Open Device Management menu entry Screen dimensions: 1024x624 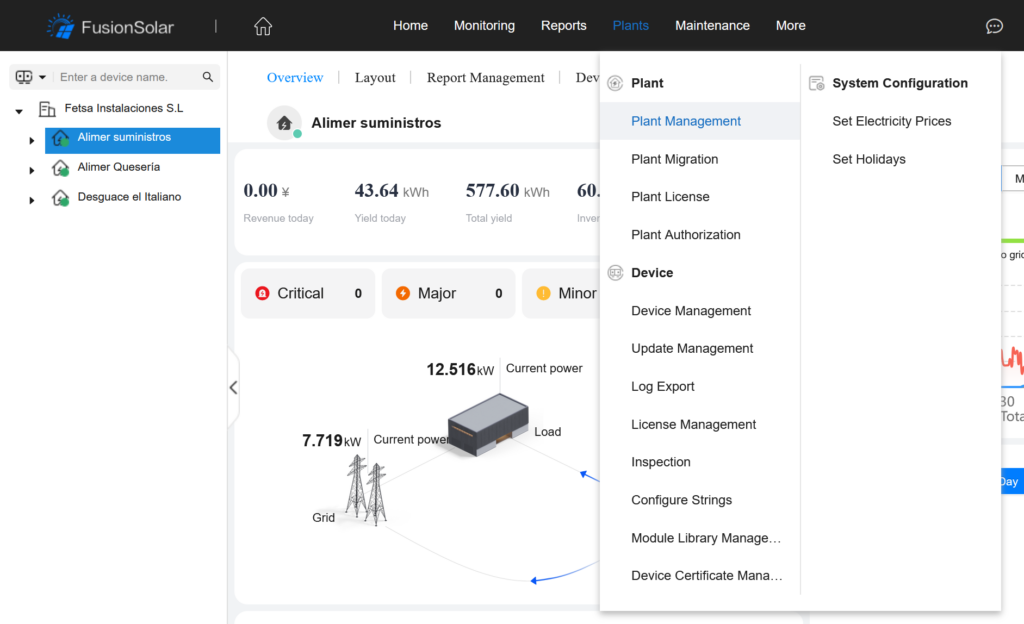[x=691, y=311]
